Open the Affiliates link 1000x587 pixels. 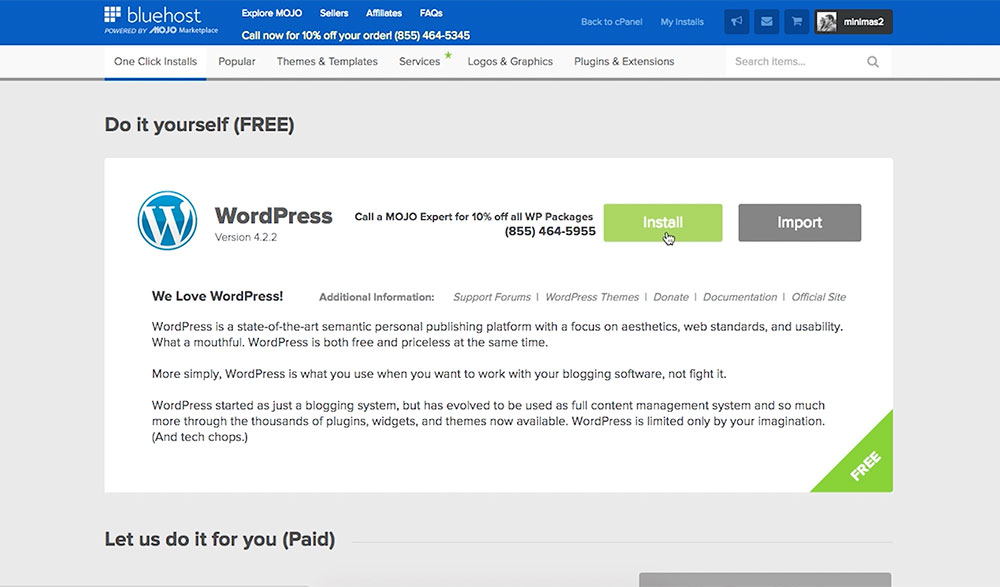(x=384, y=13)
